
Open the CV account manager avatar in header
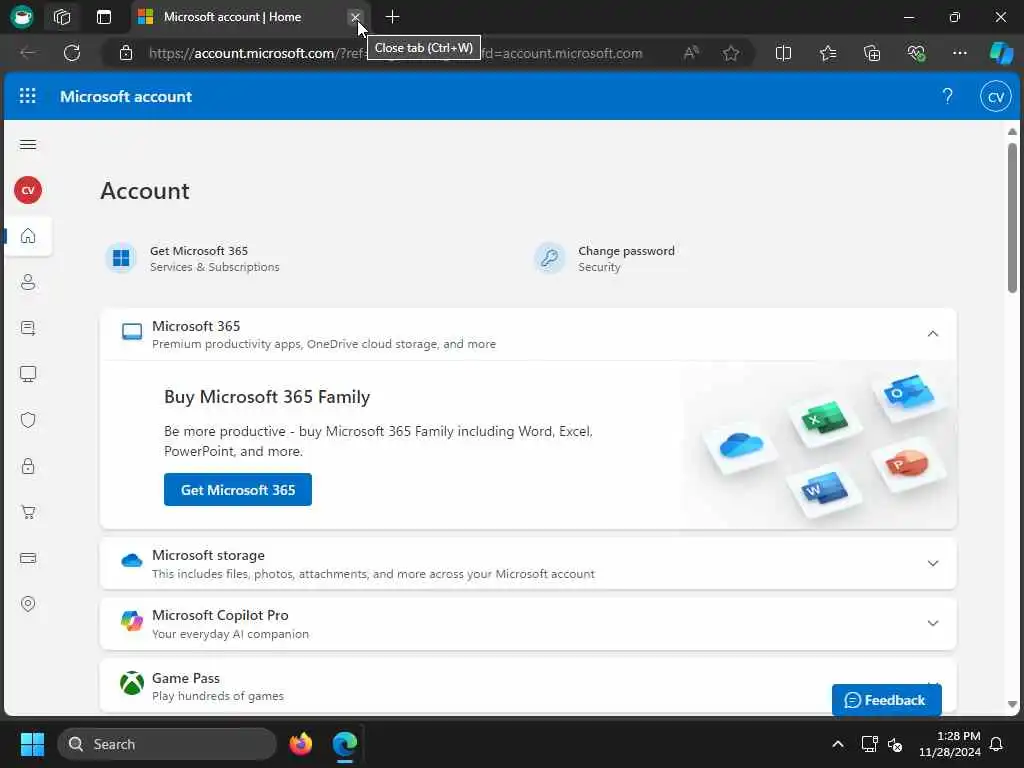point(995,97)
